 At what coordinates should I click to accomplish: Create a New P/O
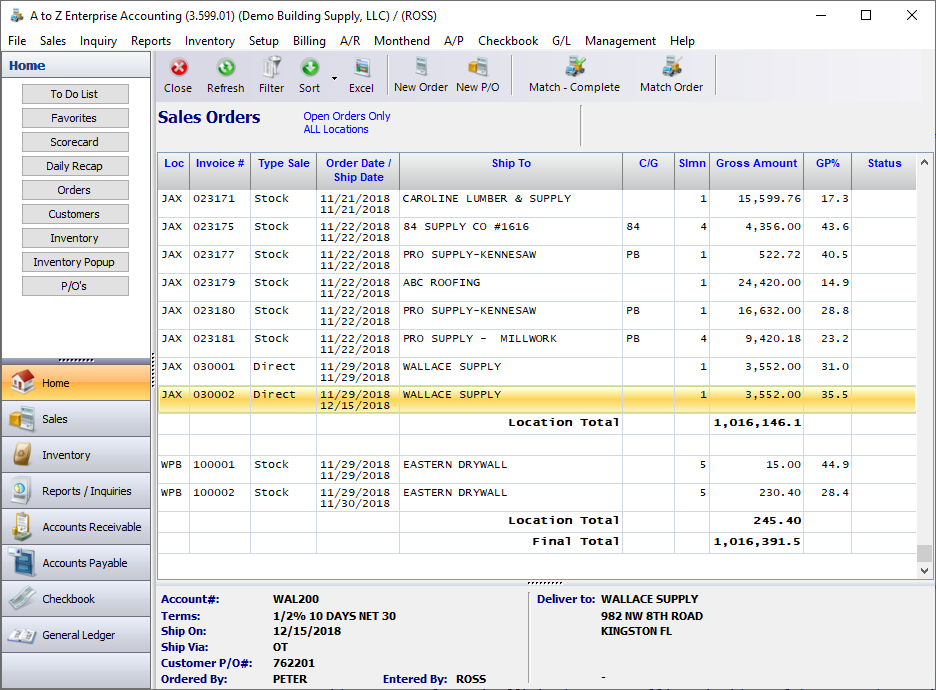click(477, 75)
